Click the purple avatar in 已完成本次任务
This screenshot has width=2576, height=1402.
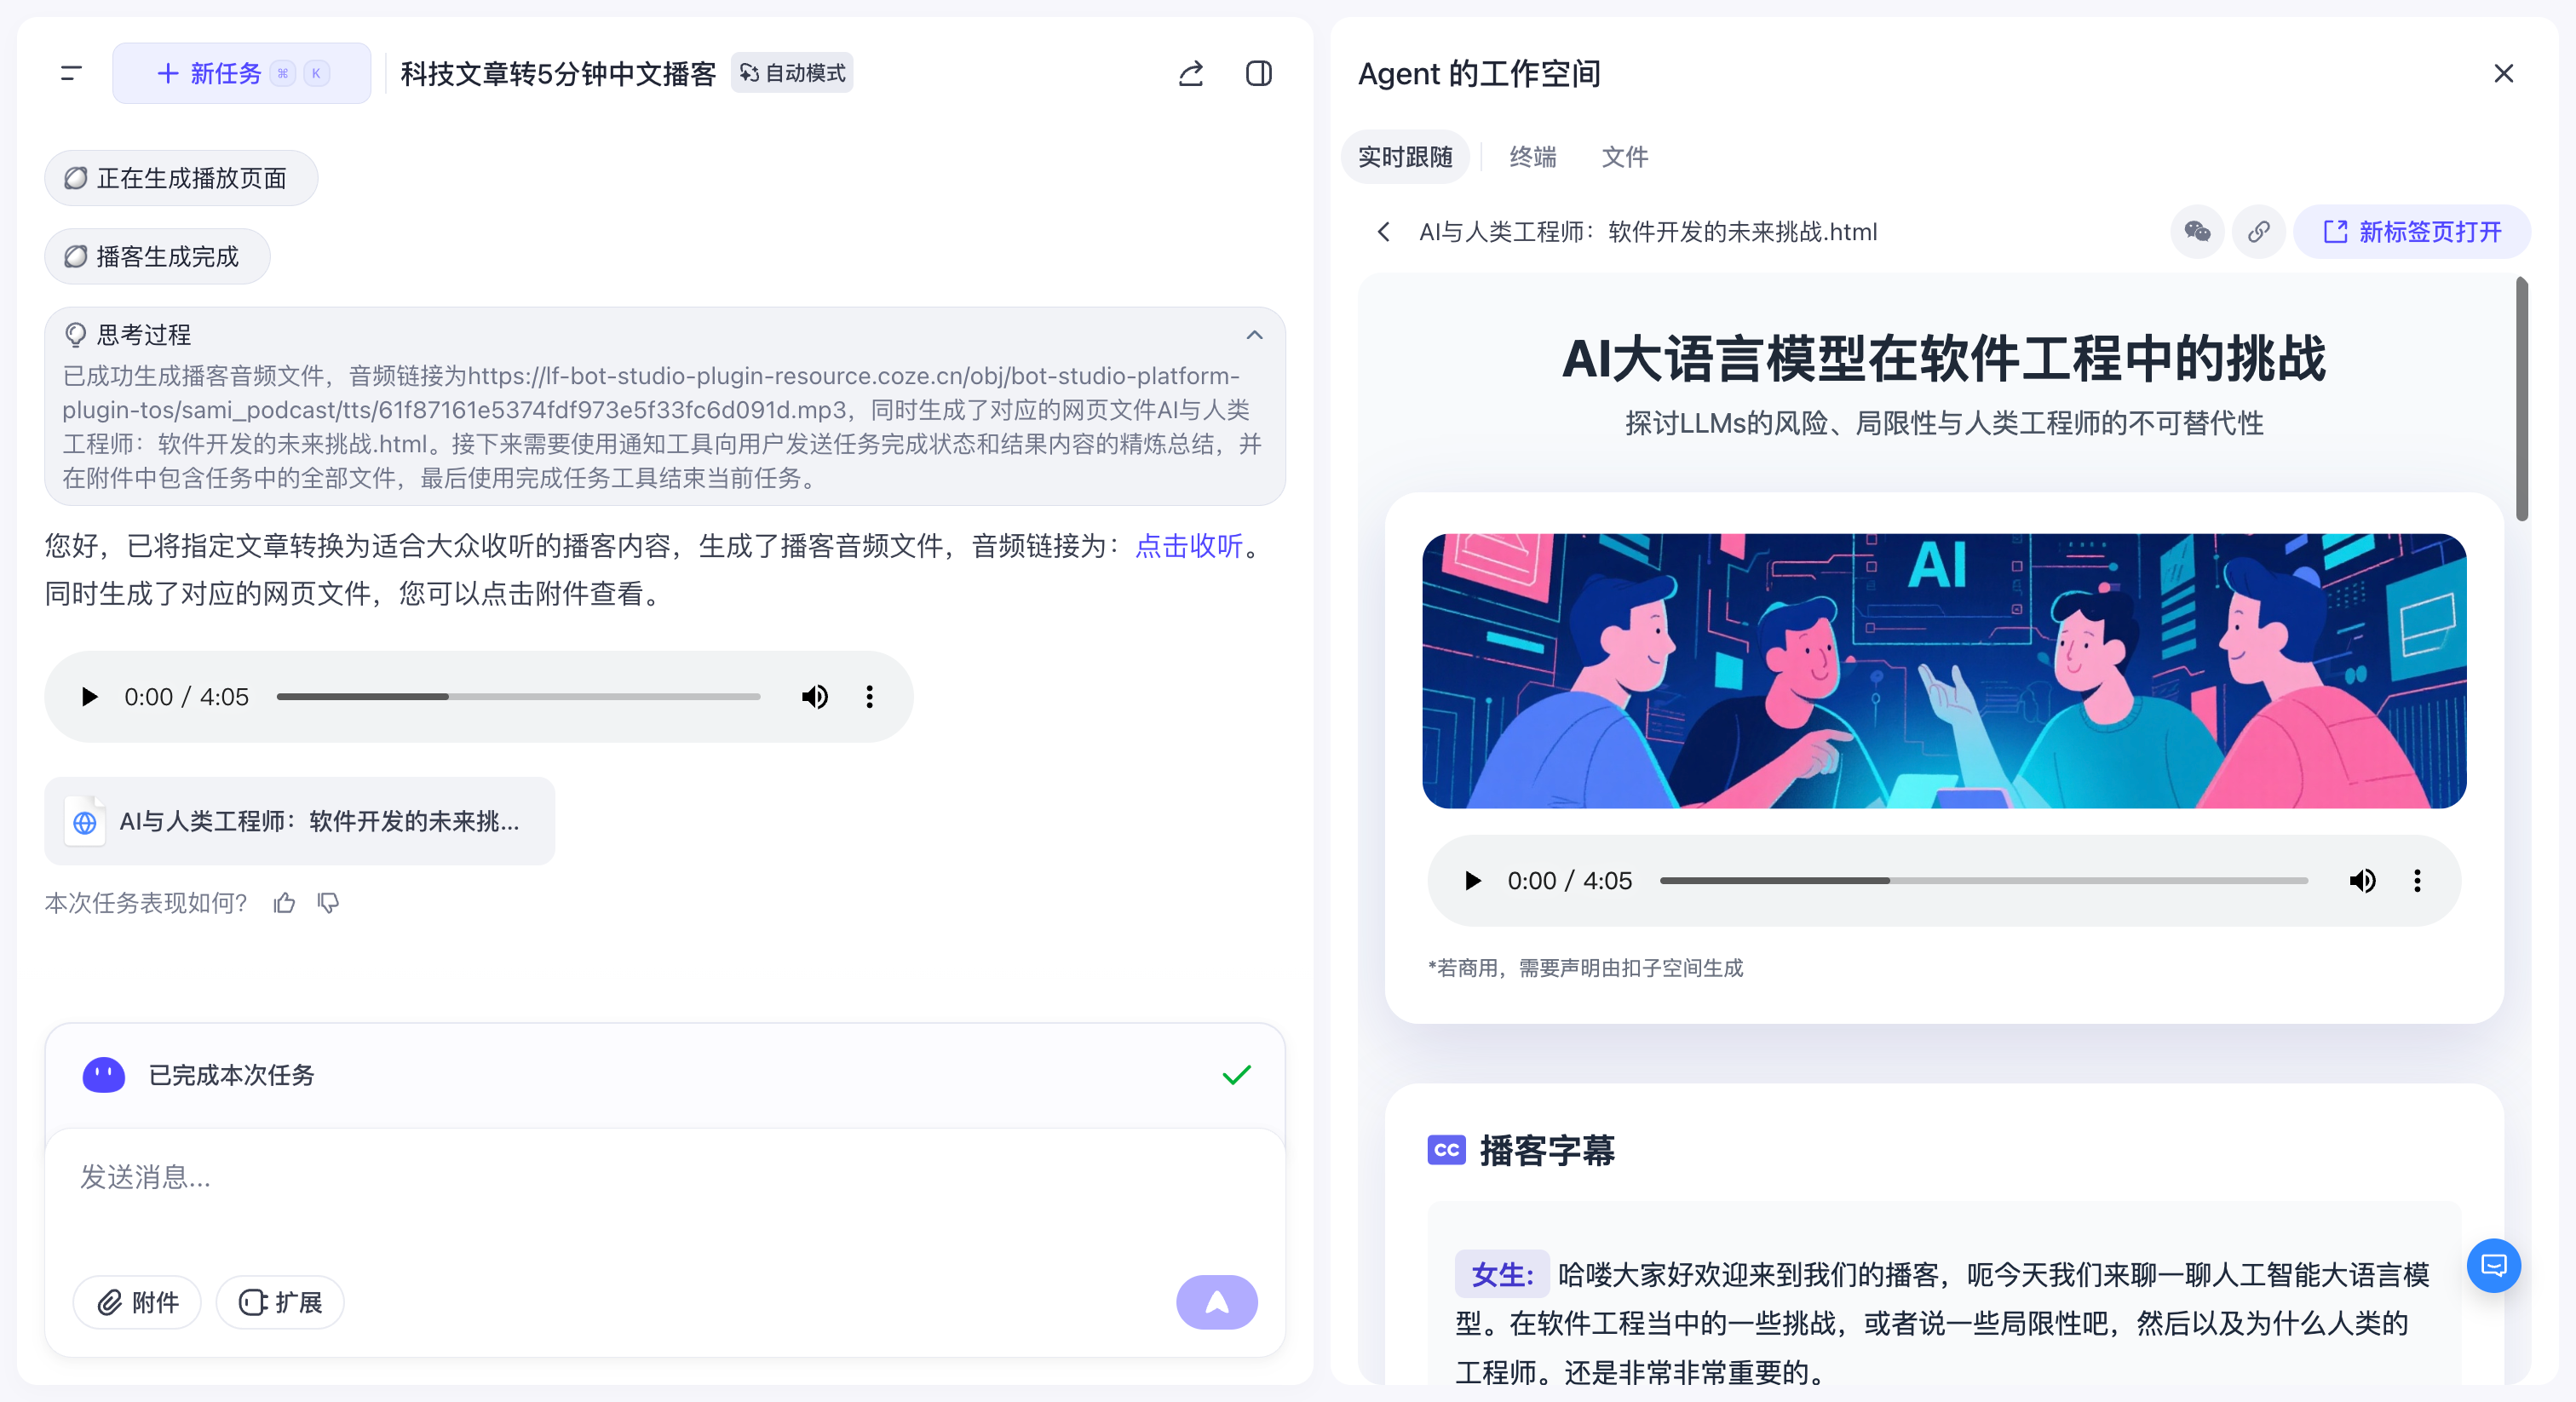tap(103, 1075)
